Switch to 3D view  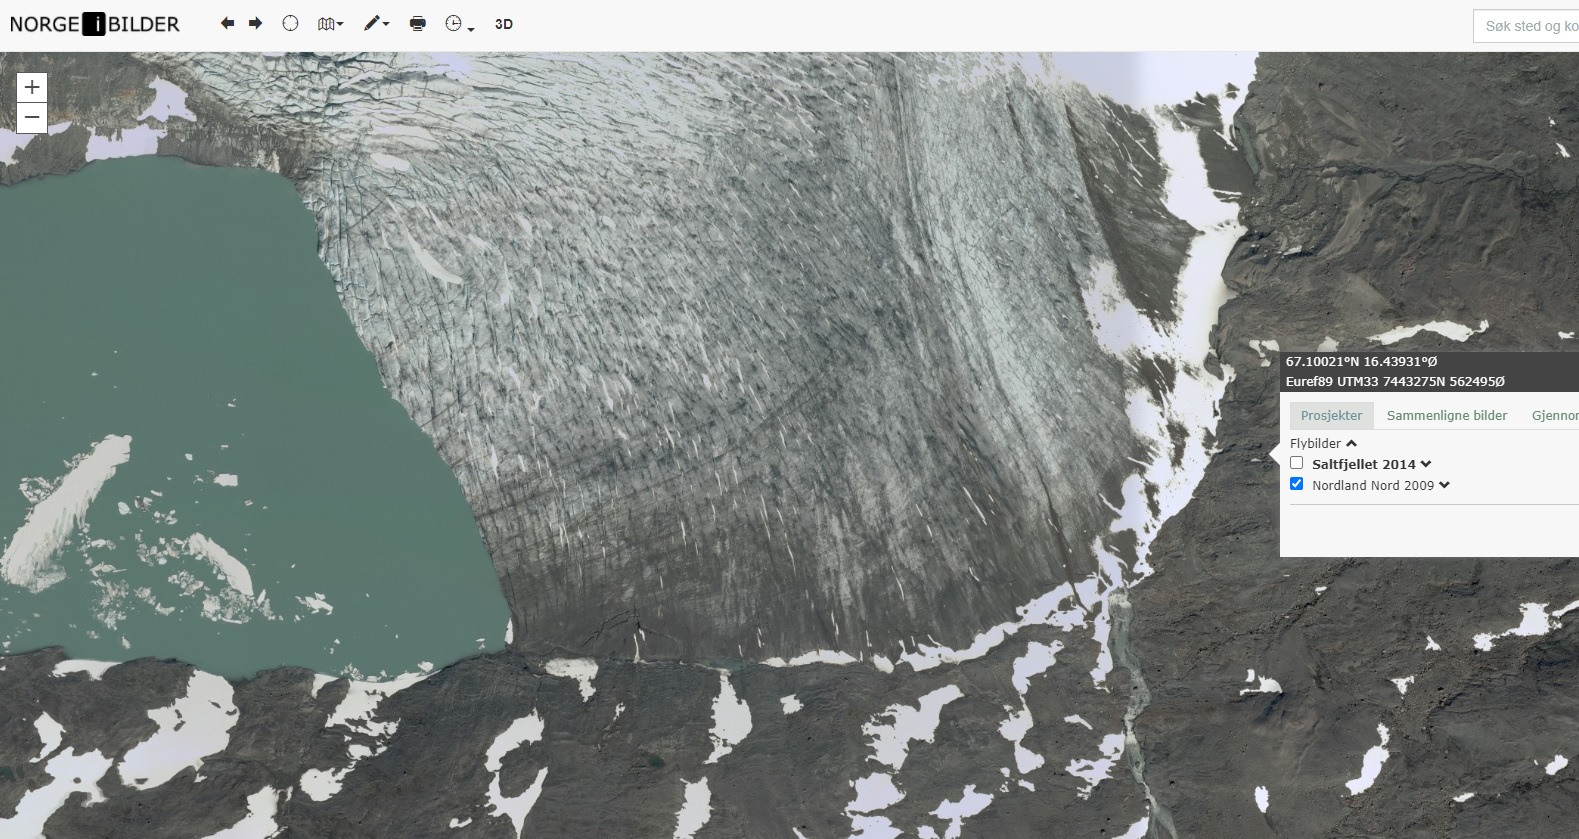[x=504, y=24]
